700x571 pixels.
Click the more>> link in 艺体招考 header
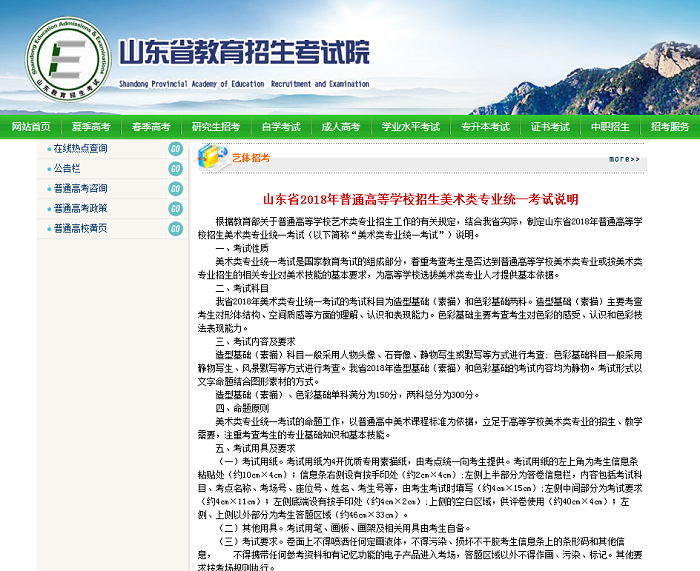(624, 159)
